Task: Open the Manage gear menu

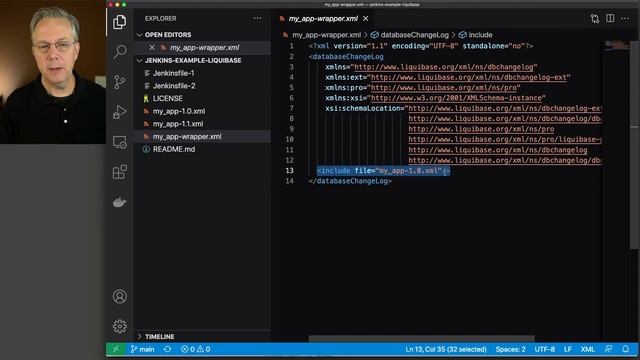Action: (x=120, y=326)
